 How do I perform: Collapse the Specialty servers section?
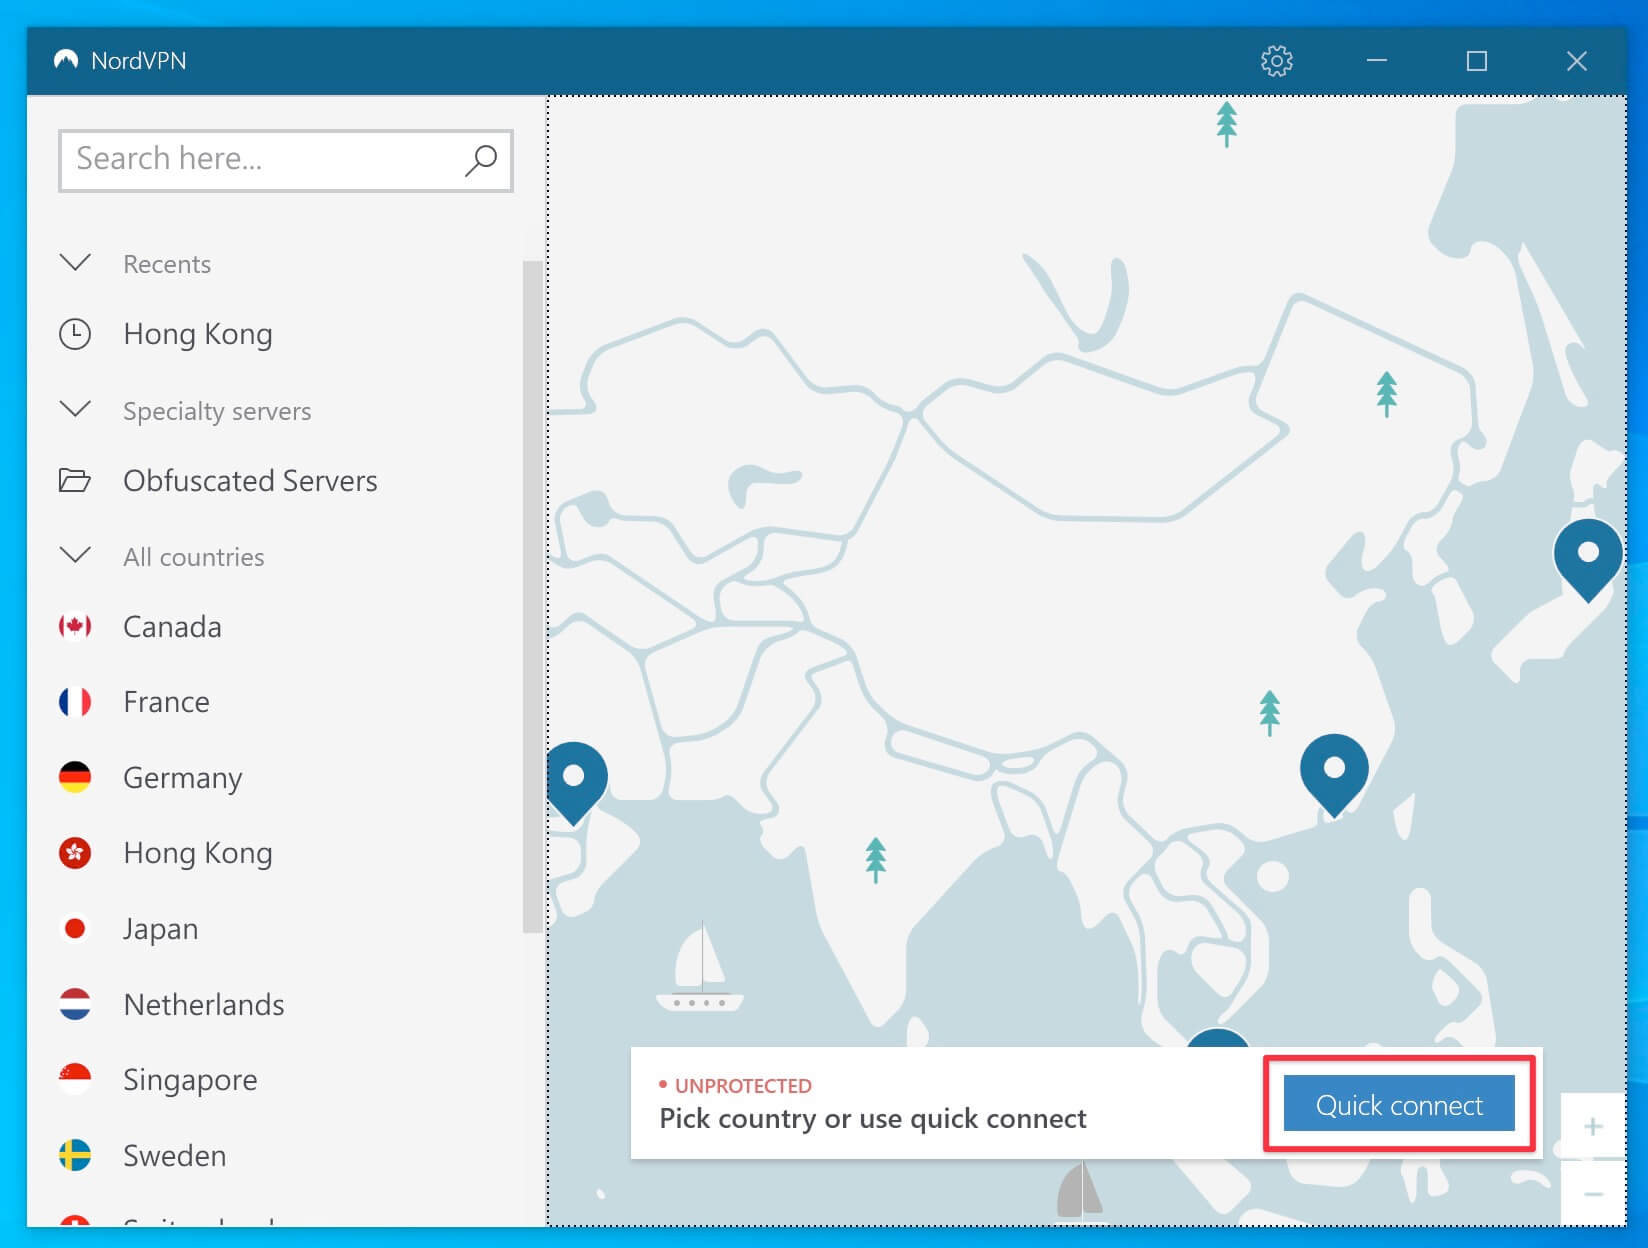(75, 410)
